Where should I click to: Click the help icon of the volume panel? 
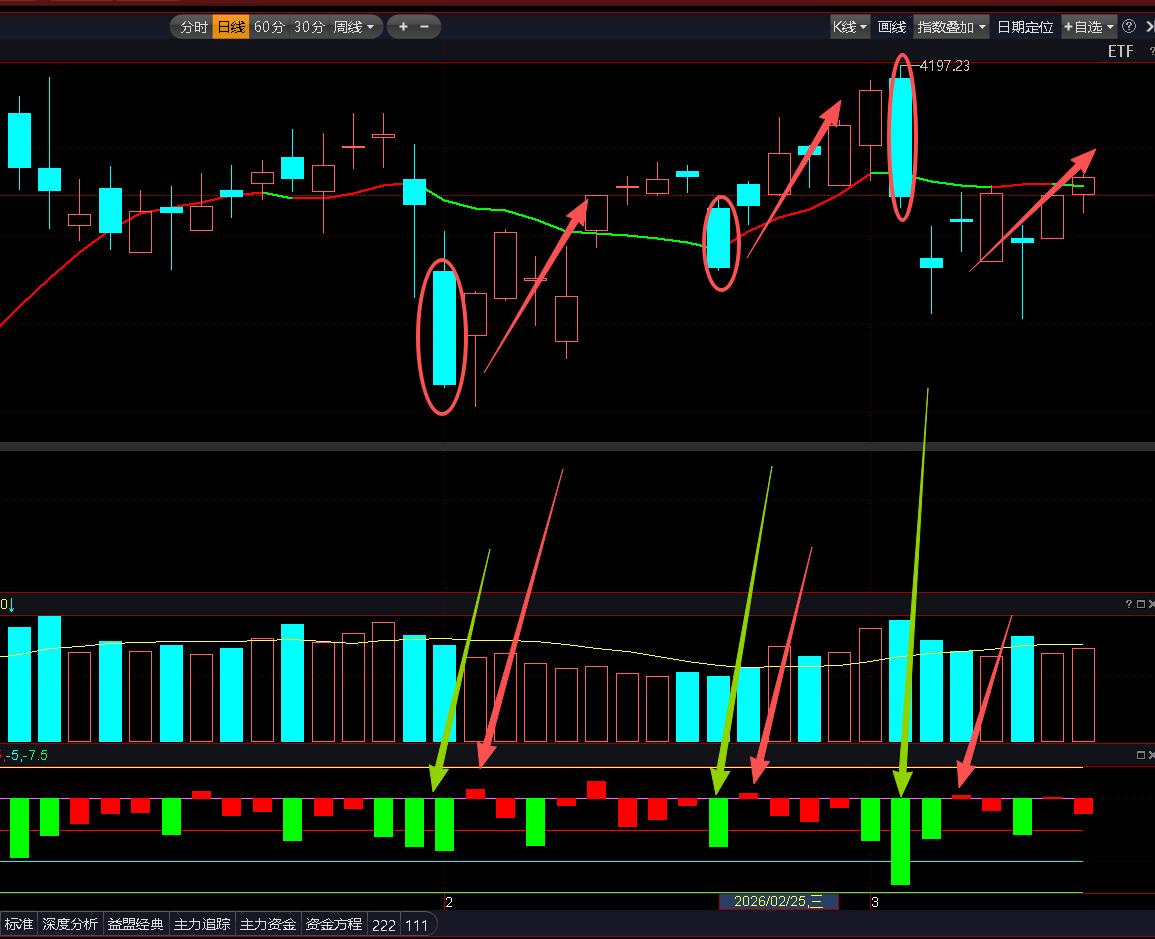1129,604
